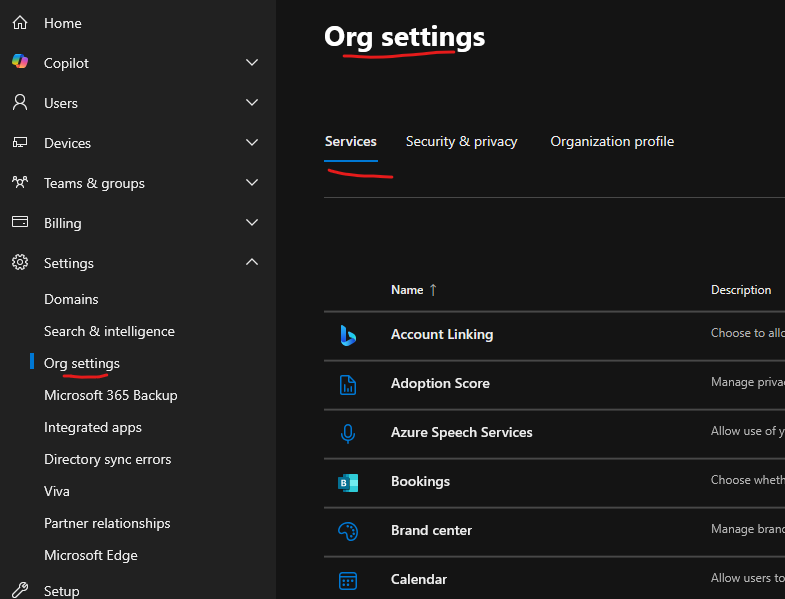This screenshot has height=599, width=785.
Task: Collapse the Settings menu chevron
Action: coord(252,262)
